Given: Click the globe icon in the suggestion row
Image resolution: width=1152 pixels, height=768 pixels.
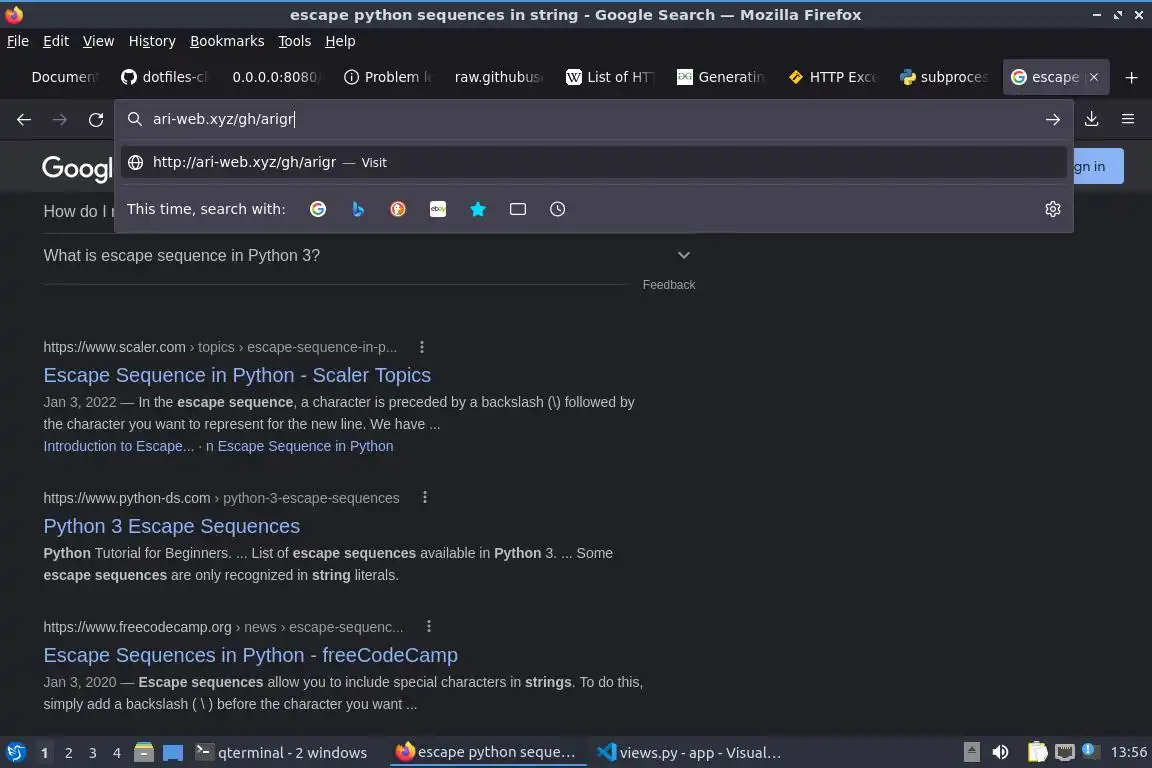Looking at the screenshot, I should (135, 162).
